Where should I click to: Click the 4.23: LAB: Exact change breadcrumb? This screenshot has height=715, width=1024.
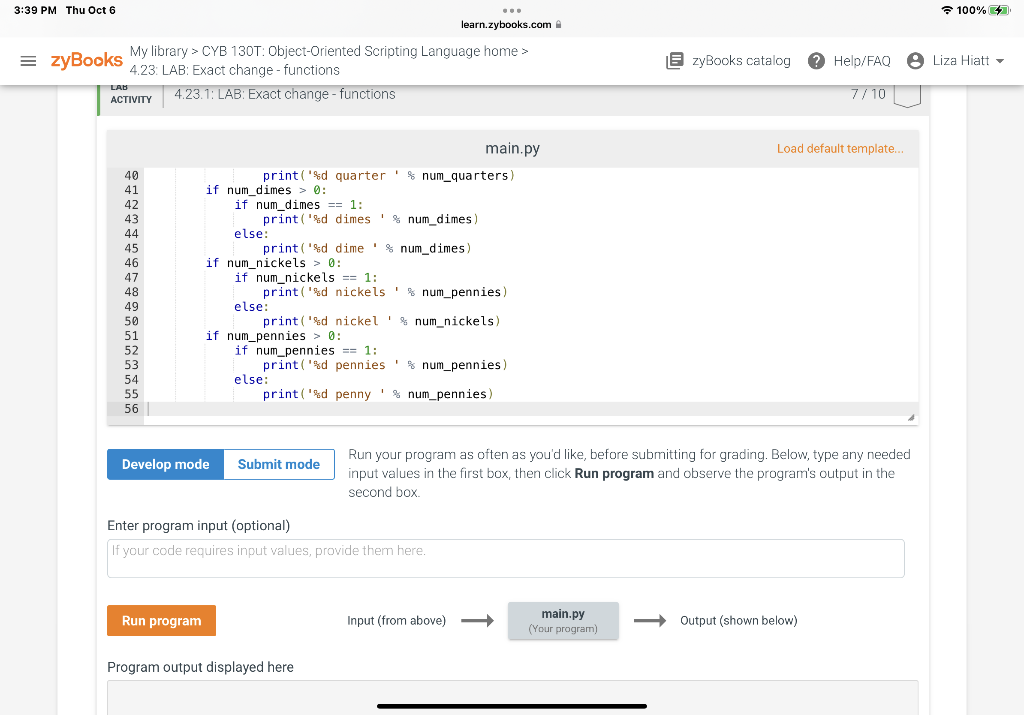click(234, 70)
